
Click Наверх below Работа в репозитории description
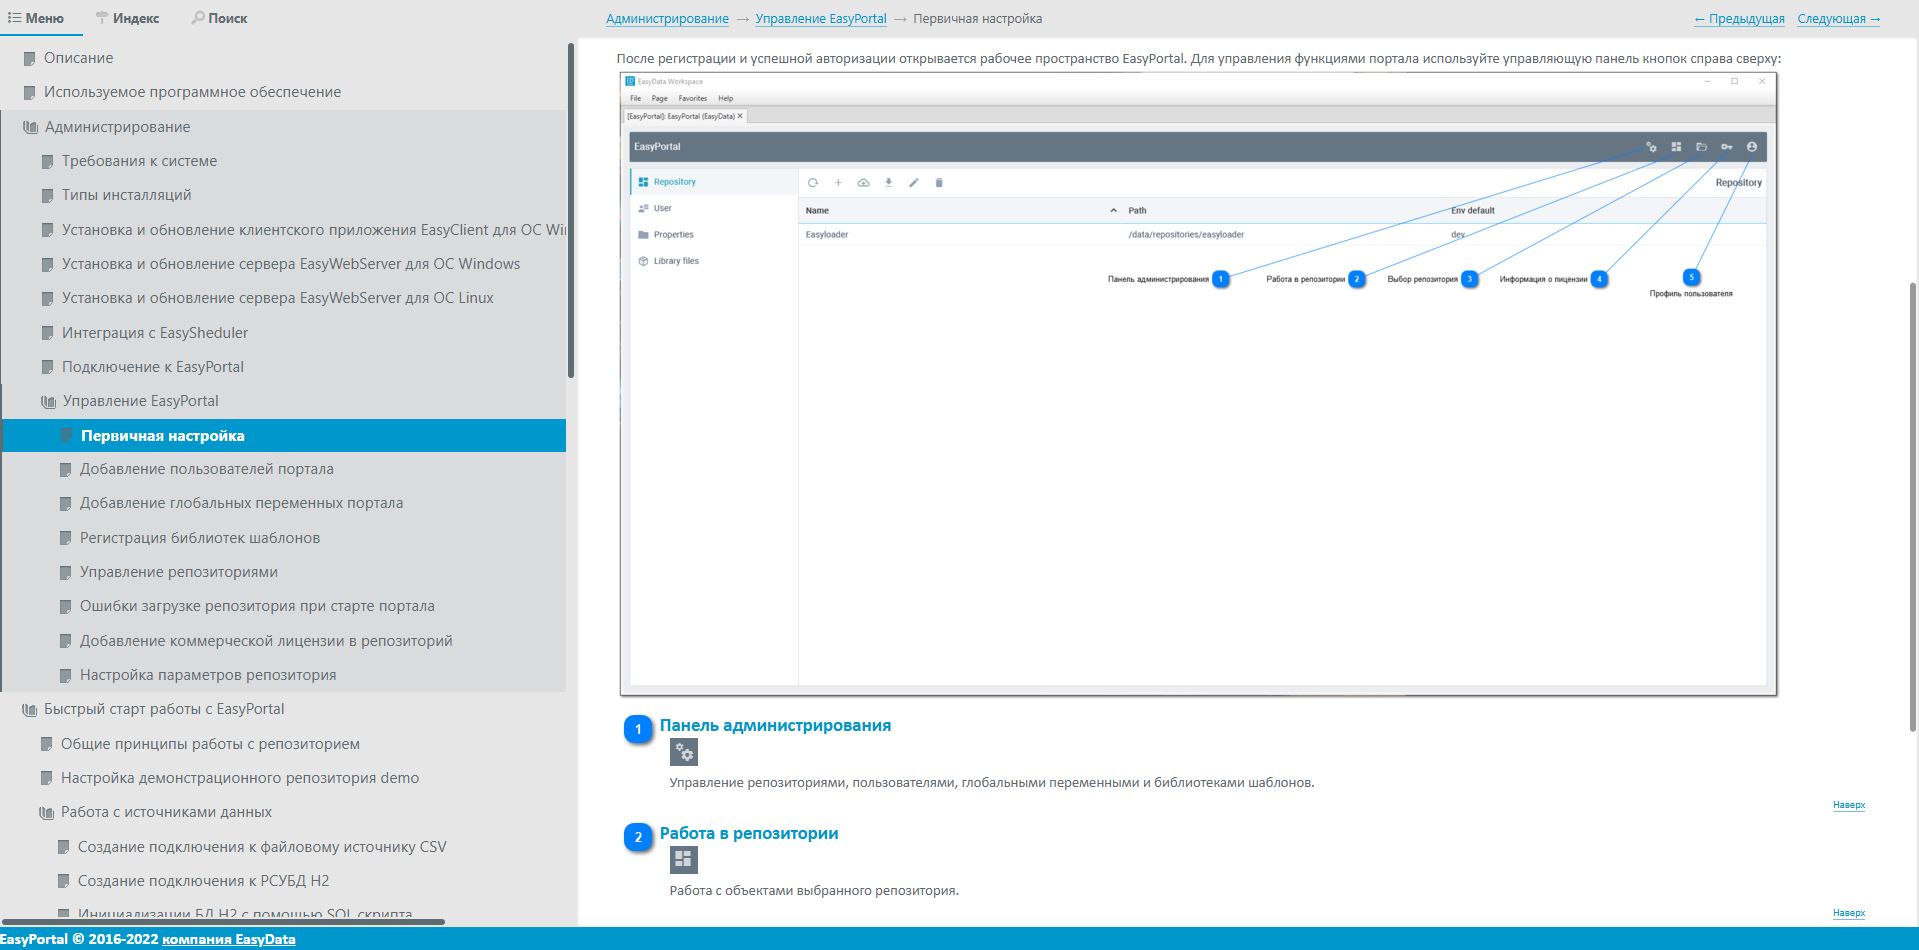pyautogui.click(x=1848, y=913)
